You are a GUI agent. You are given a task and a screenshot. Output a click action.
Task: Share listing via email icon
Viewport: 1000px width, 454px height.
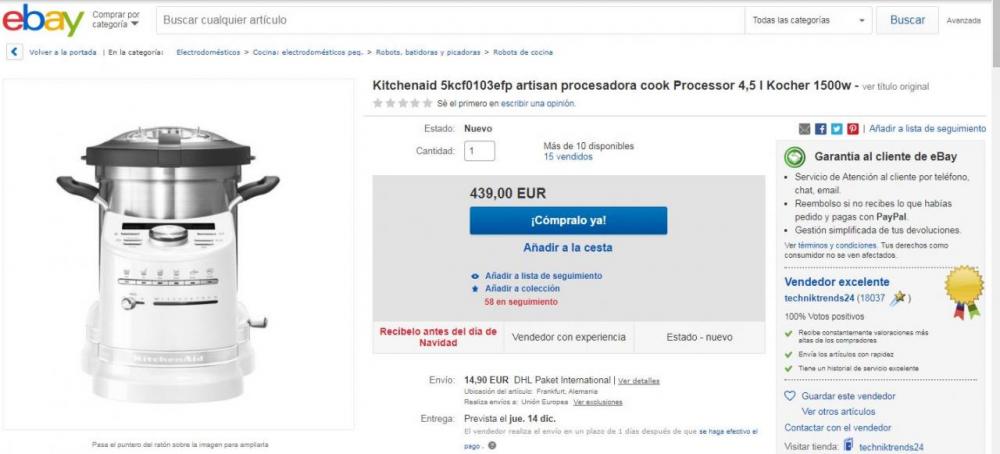click(x=804, y=129)
